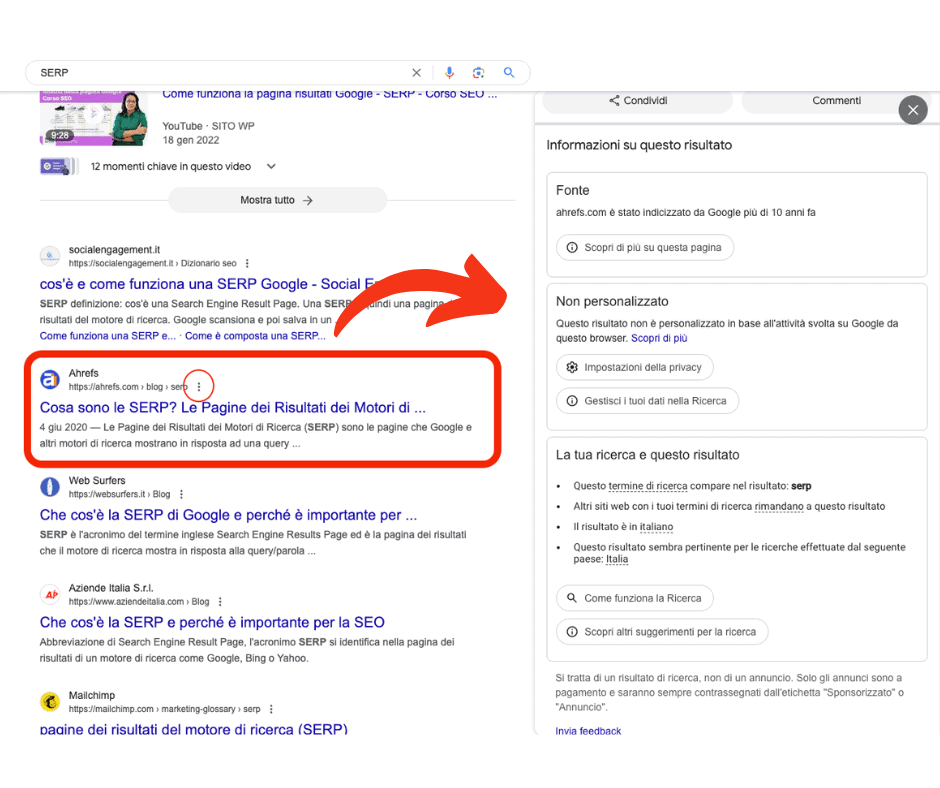Click 'La tua ricerca e questo risultato' heading
The height and width of the screenshot is (788, 940).
point(647,455)
